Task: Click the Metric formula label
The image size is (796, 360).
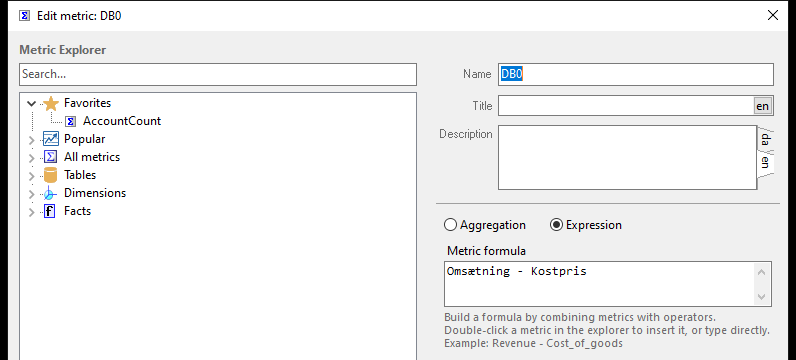Action: 486,251
